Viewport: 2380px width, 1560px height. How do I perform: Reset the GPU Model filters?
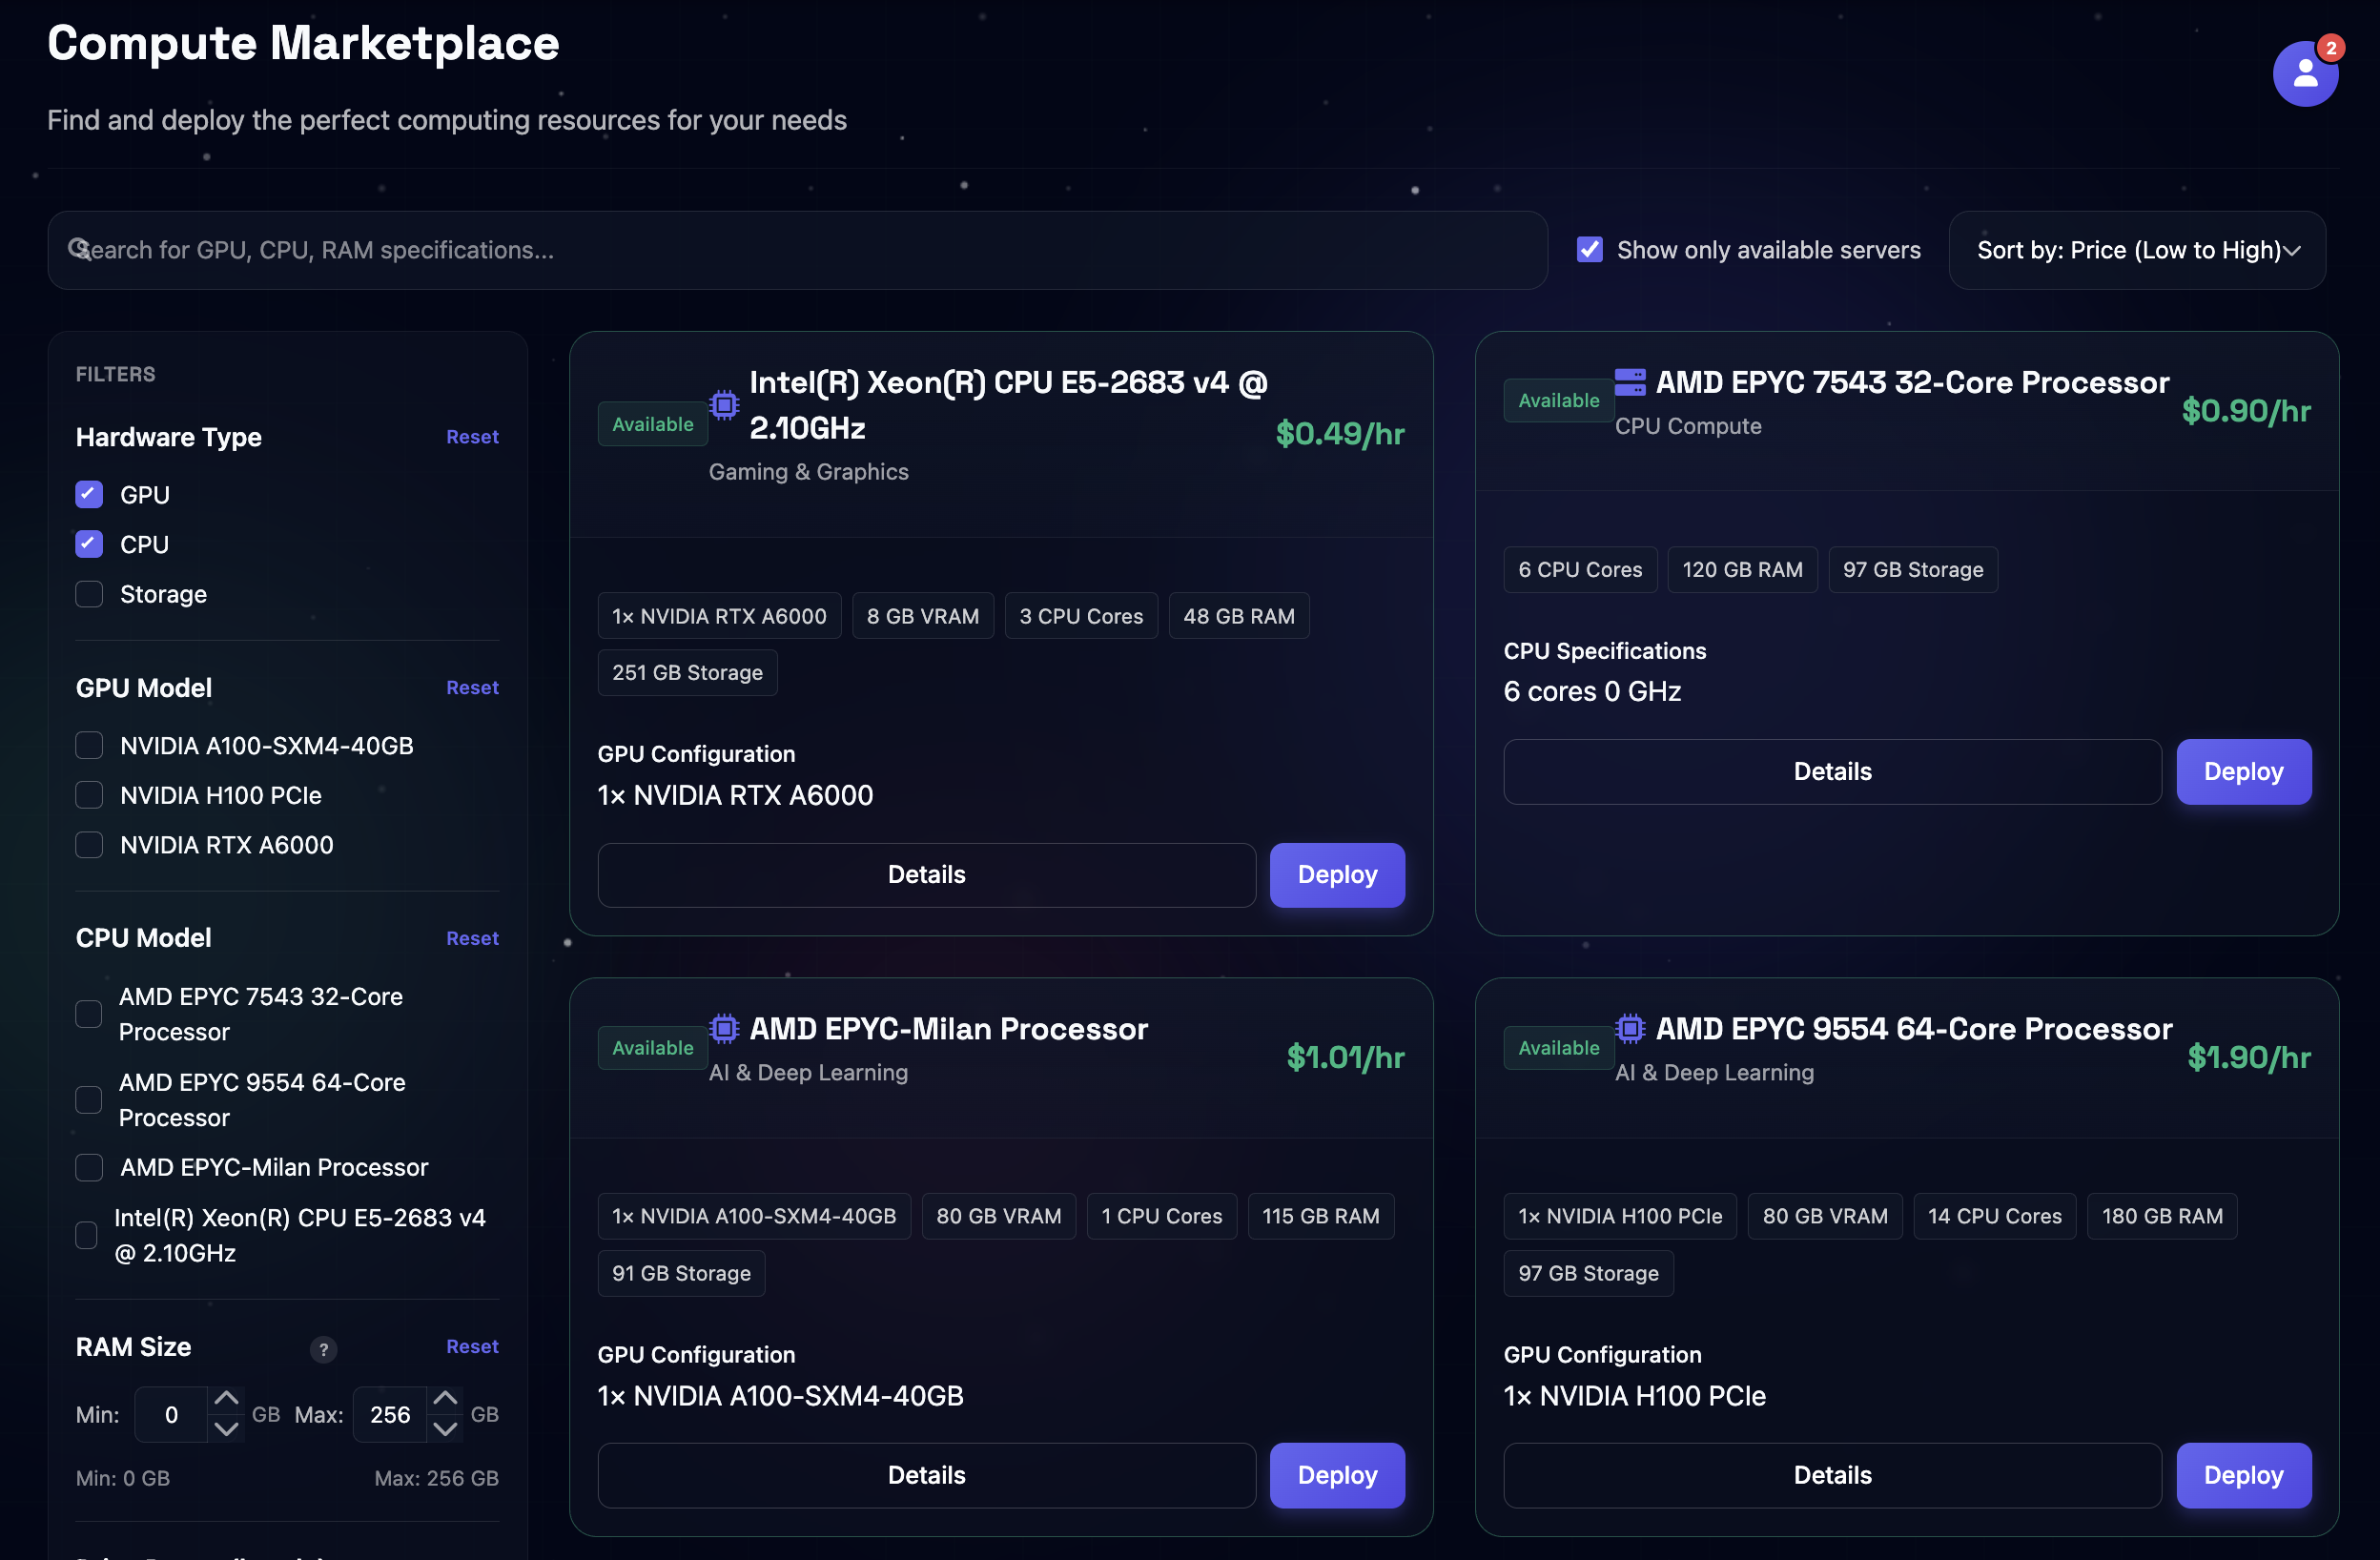471,687
